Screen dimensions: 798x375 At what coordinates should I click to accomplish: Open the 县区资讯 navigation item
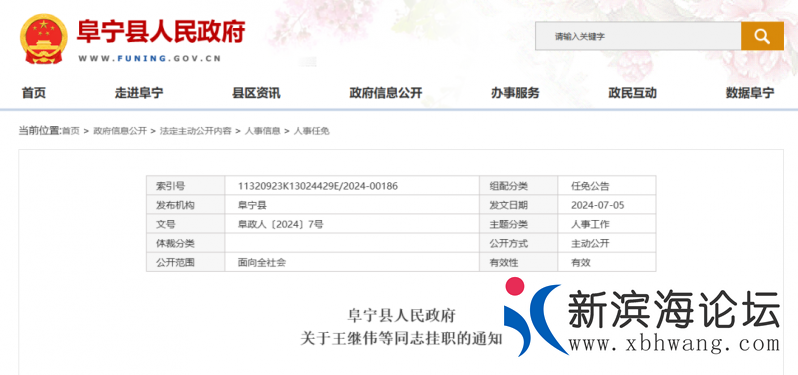256,93
